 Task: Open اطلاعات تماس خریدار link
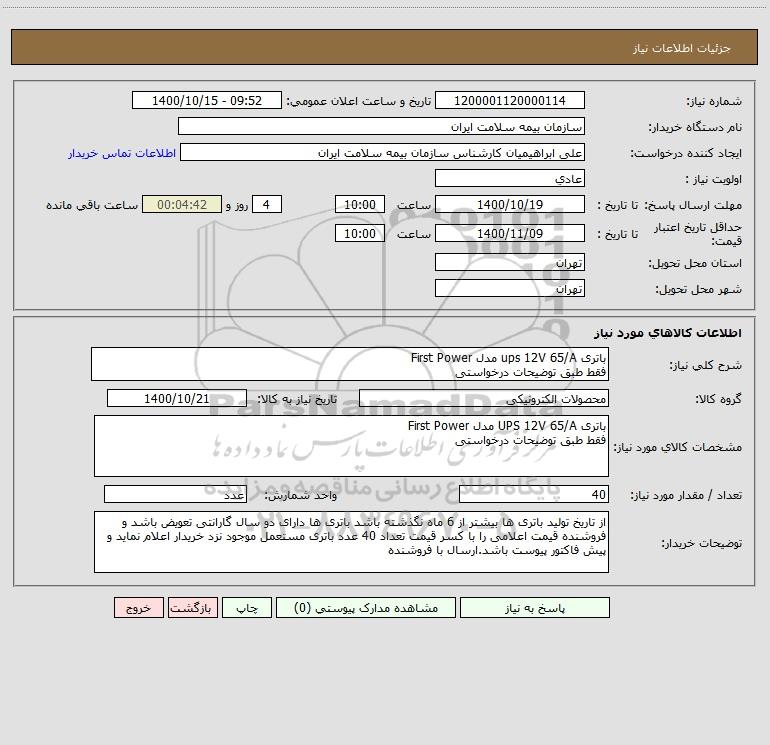(x=122, y=153)
